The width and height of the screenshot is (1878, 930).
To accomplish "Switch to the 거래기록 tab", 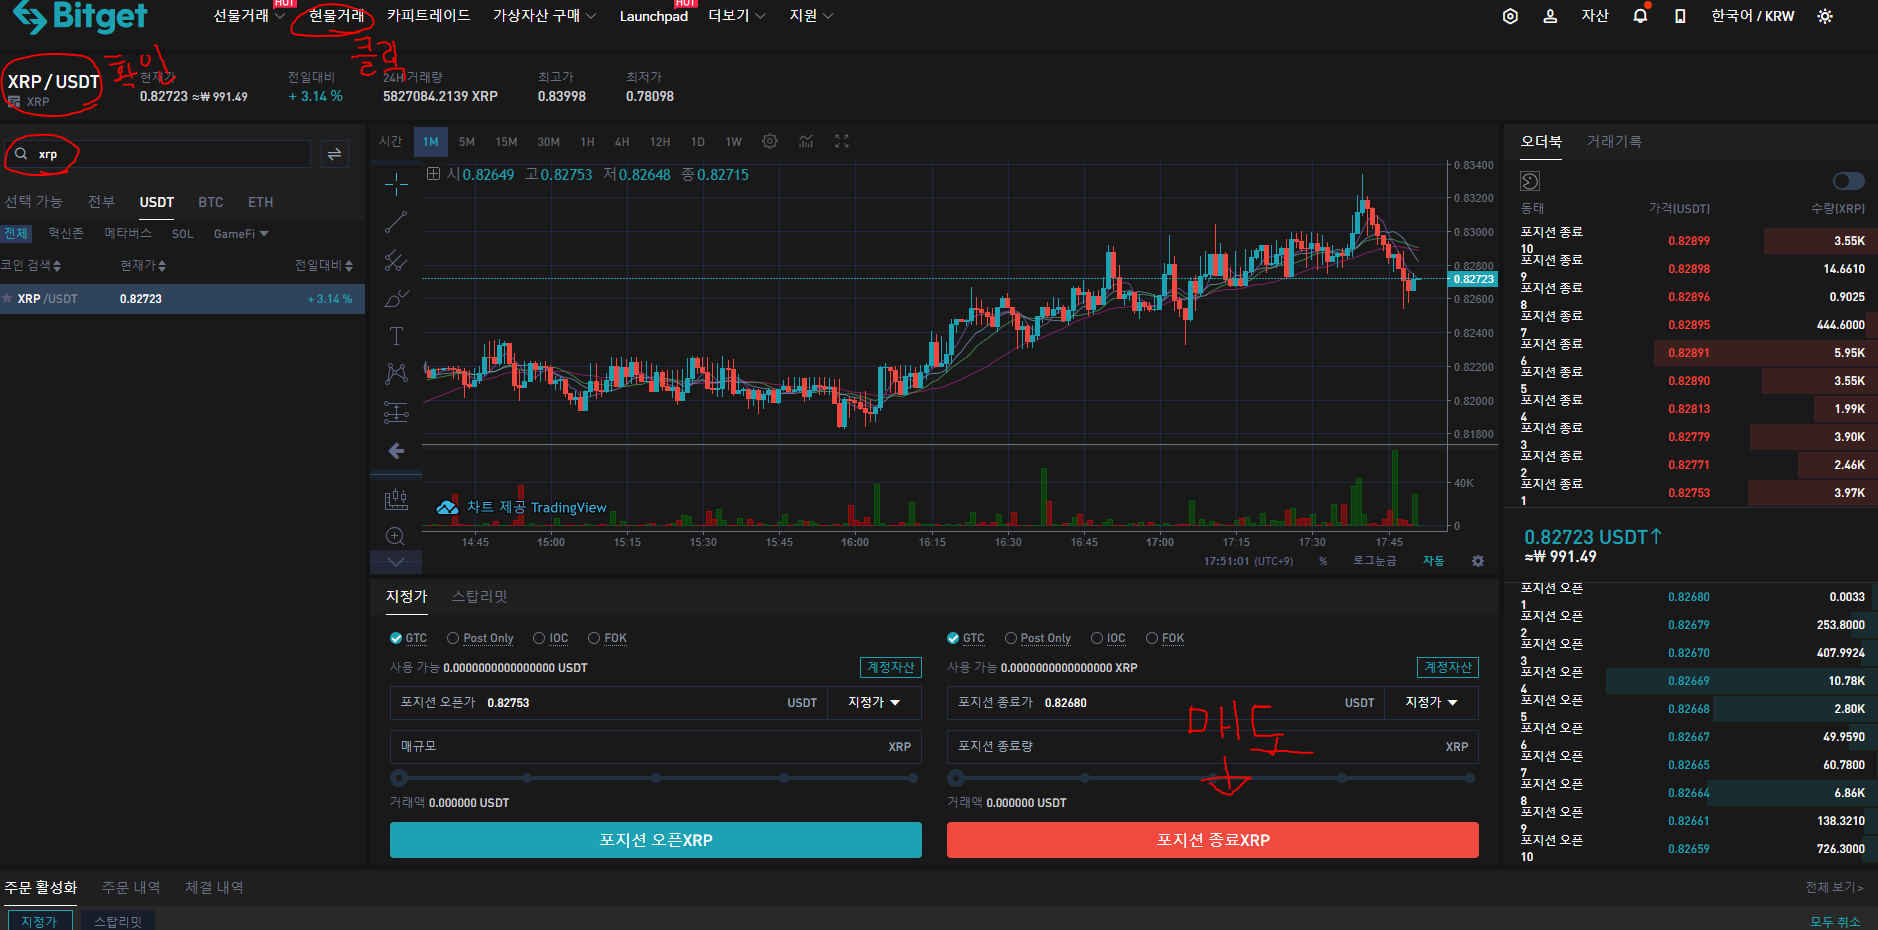I will (x=1614, y=142).
